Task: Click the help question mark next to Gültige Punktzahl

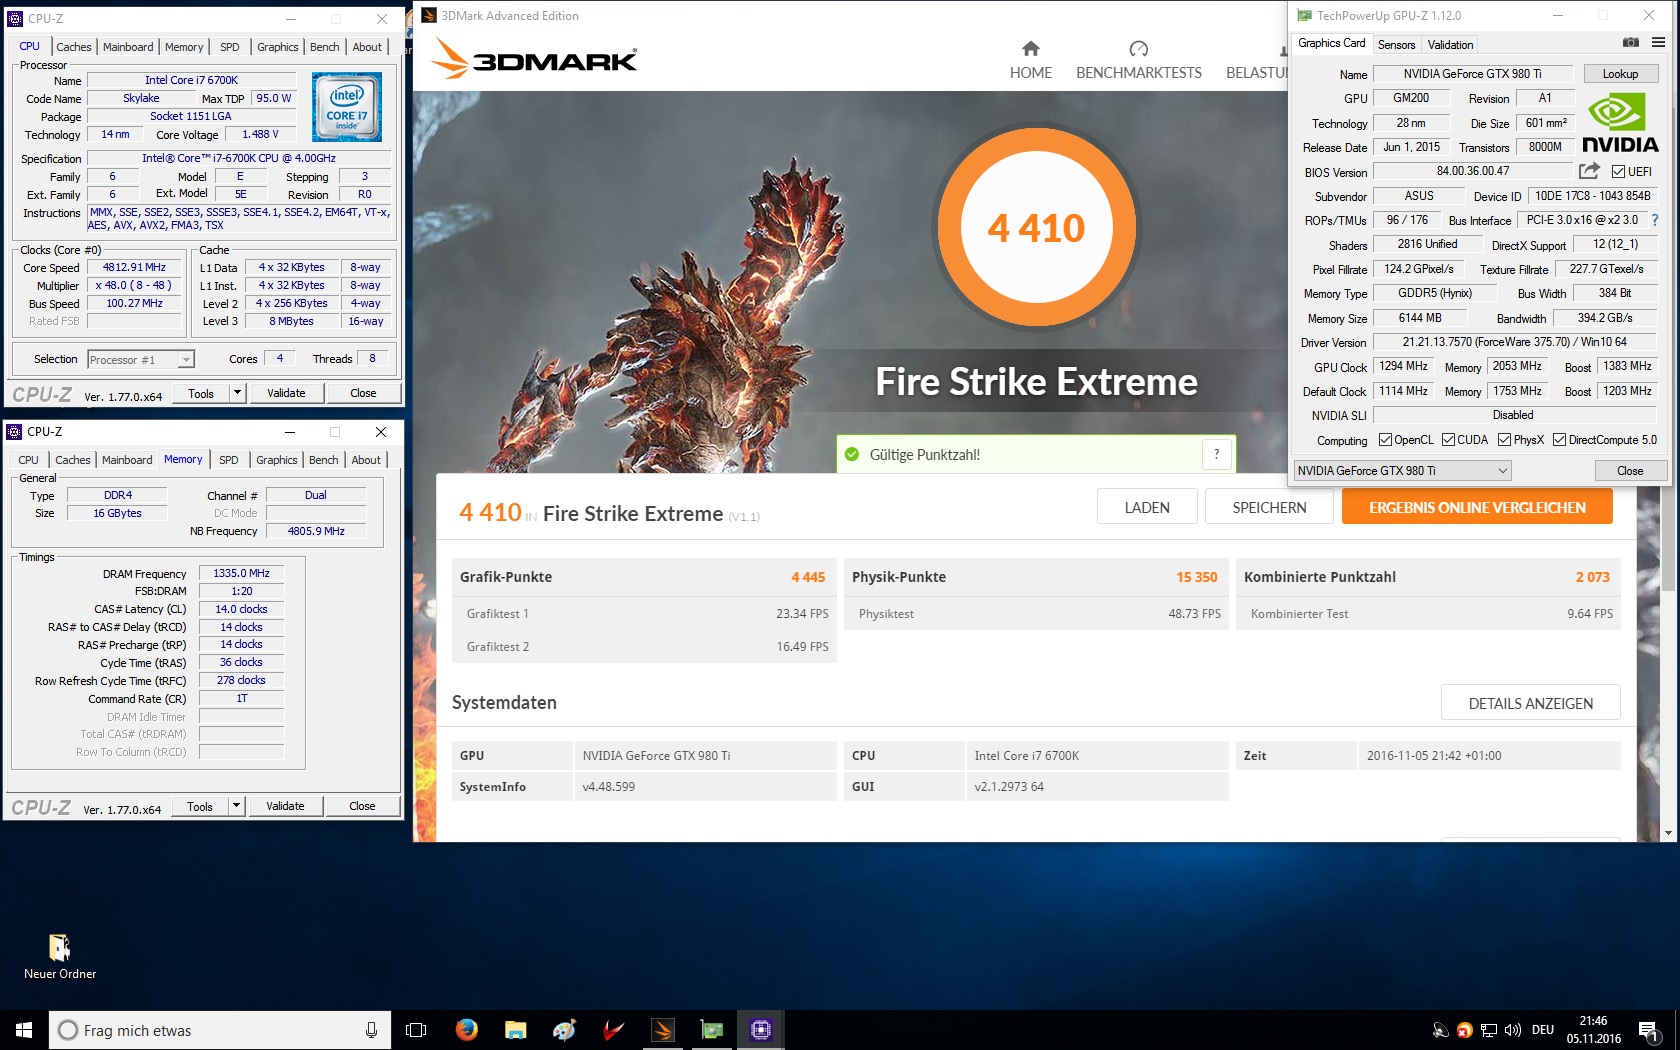Action: coord(1216,454)
